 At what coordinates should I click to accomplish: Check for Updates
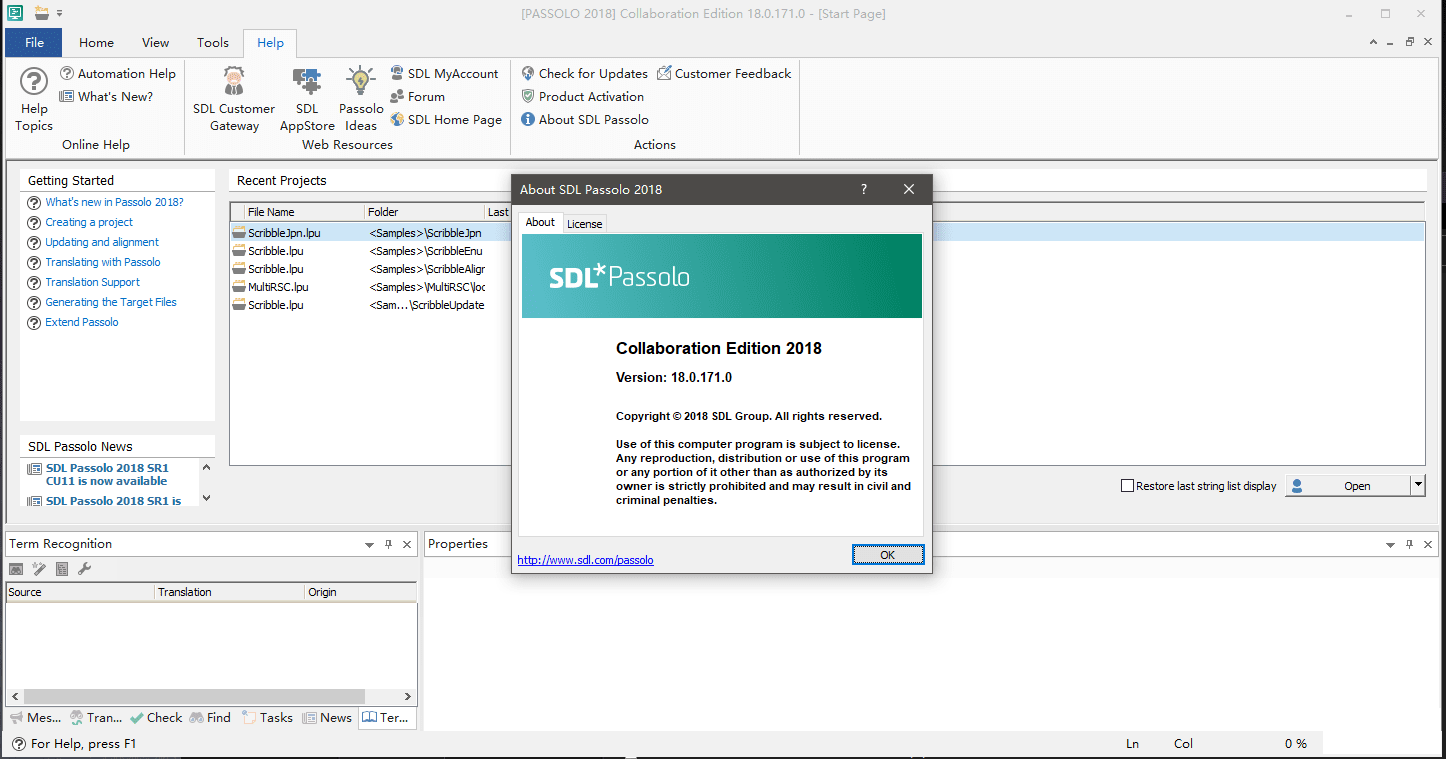584,73
